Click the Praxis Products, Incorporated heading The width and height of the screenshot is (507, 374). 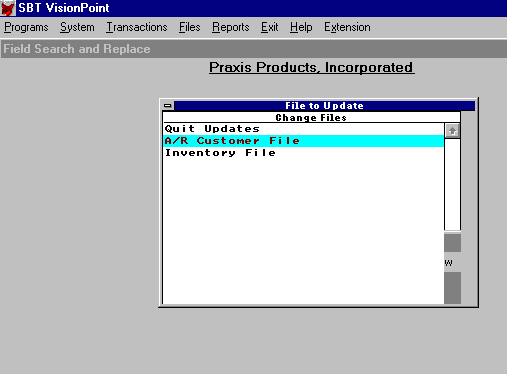[x=312, y=68]
